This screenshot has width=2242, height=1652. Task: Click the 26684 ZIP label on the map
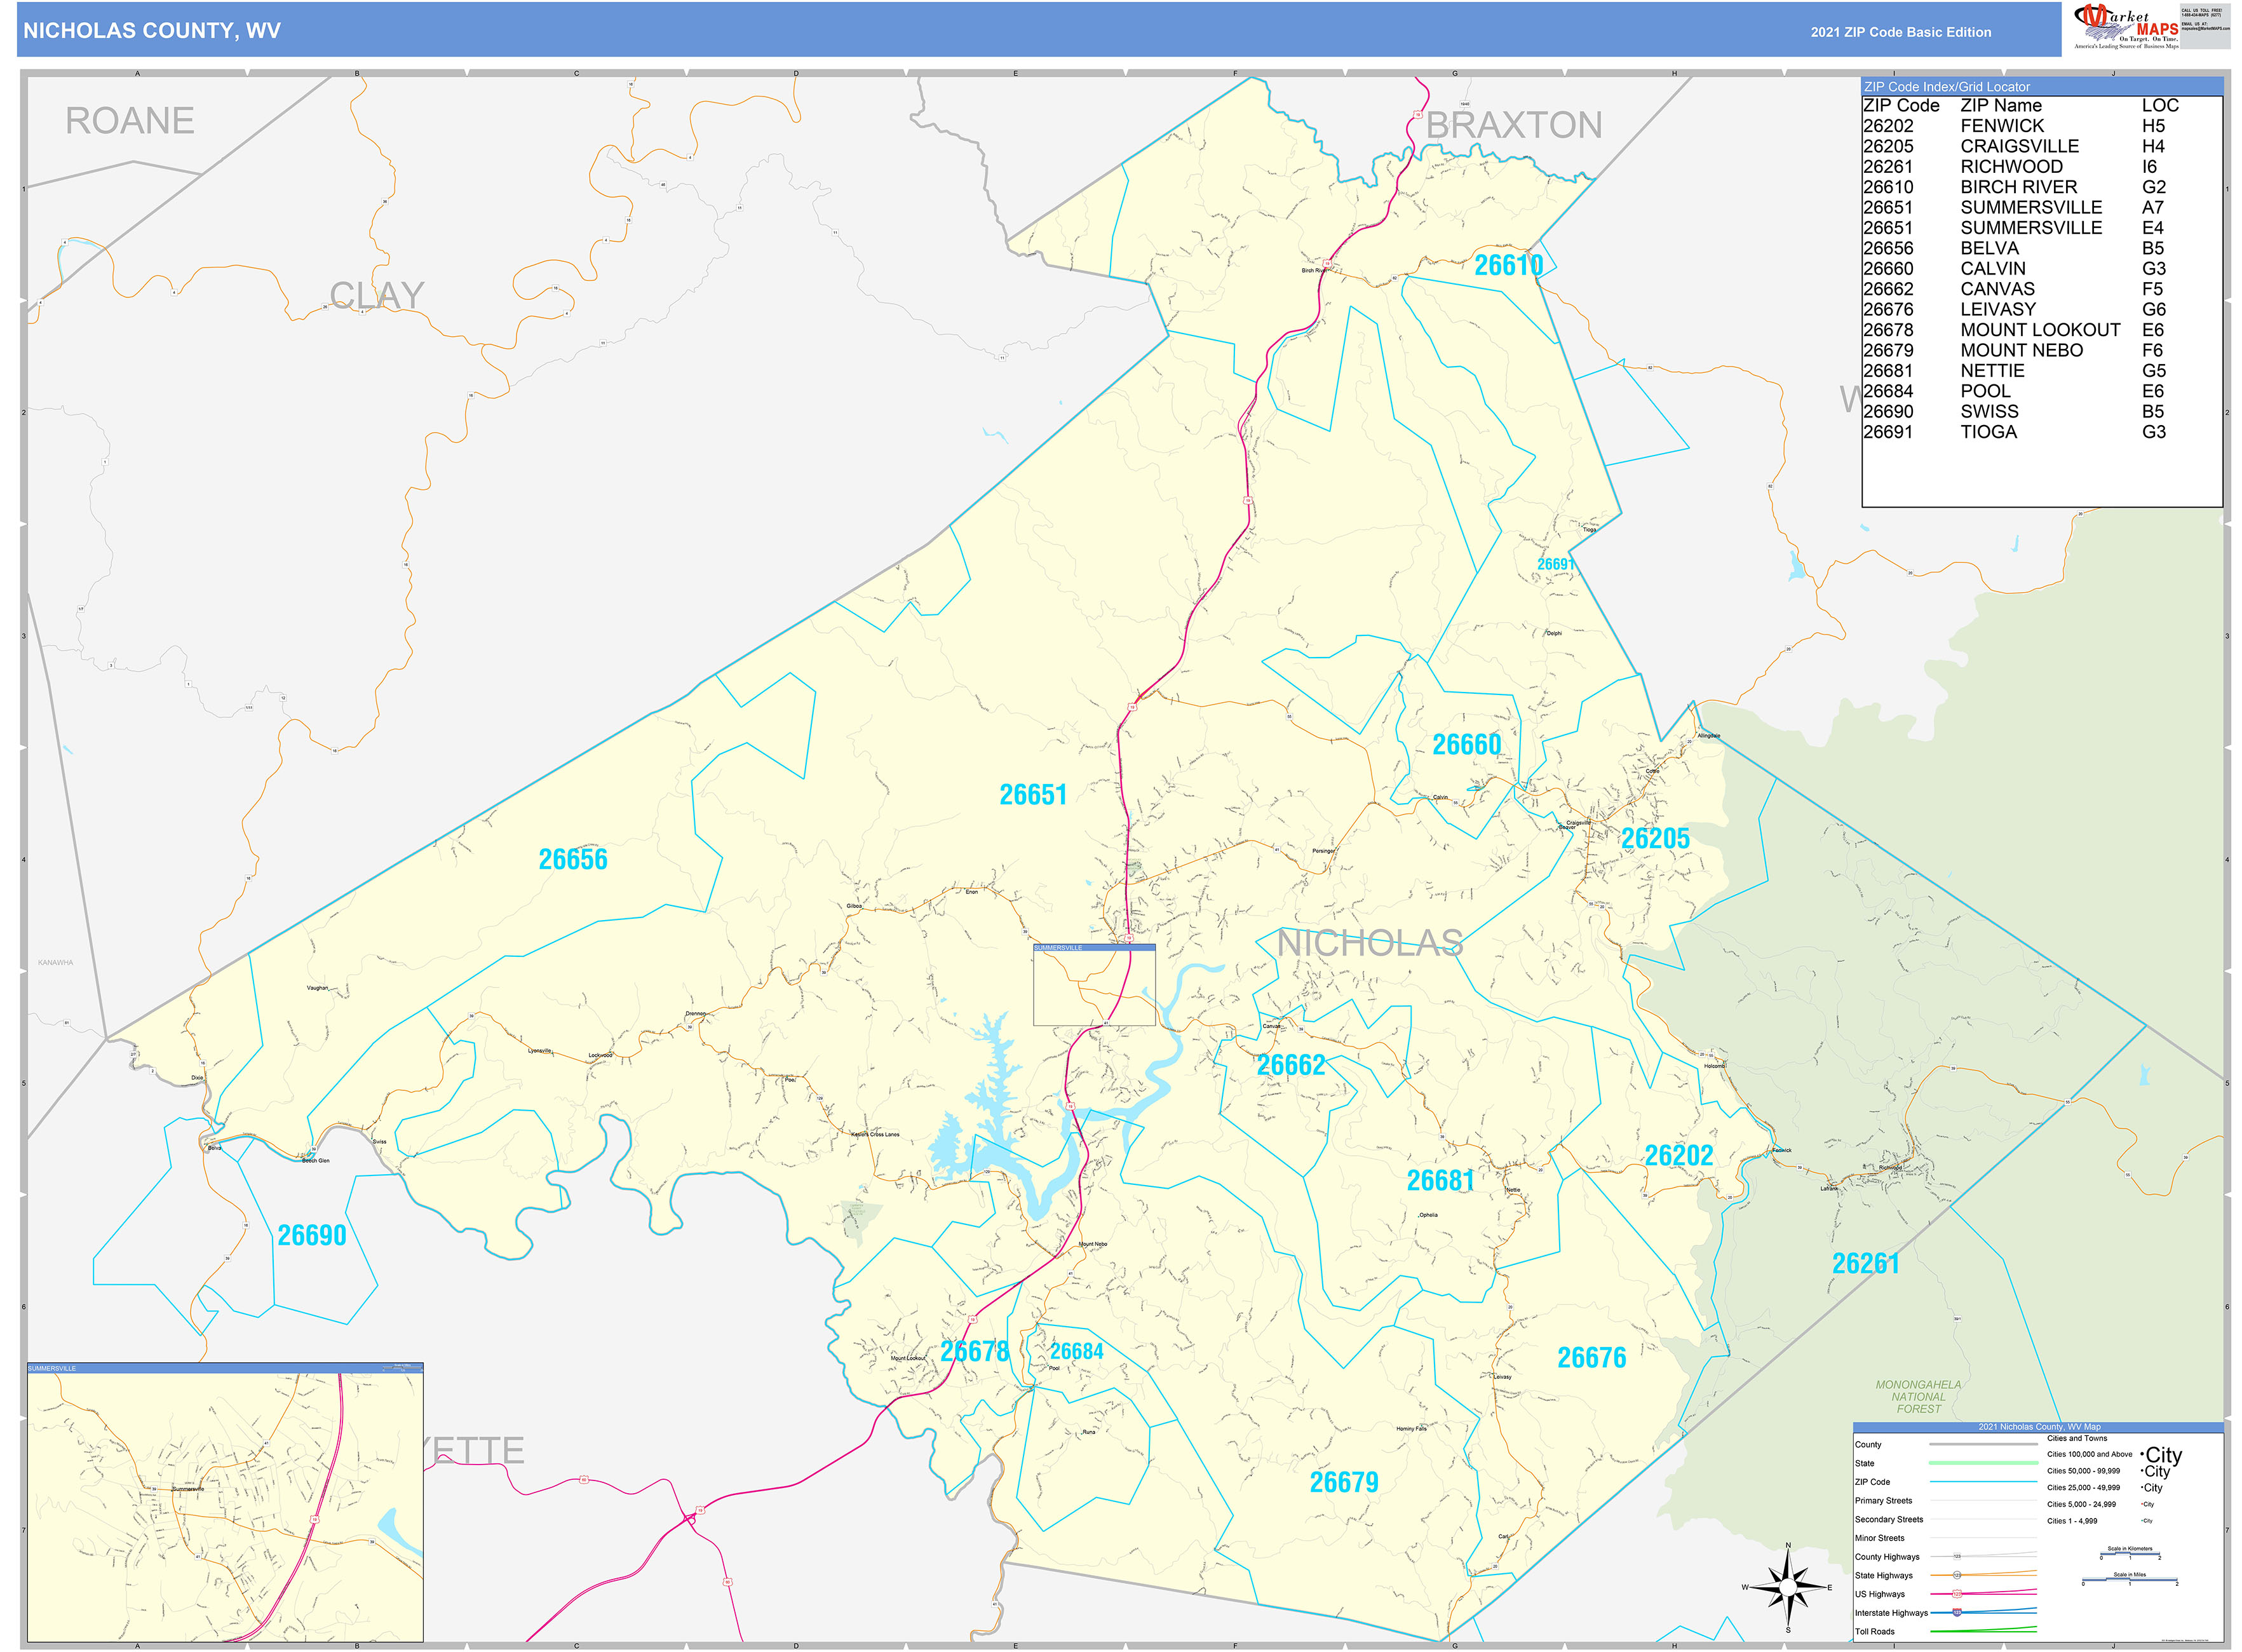click(x=1077, y=1351)
